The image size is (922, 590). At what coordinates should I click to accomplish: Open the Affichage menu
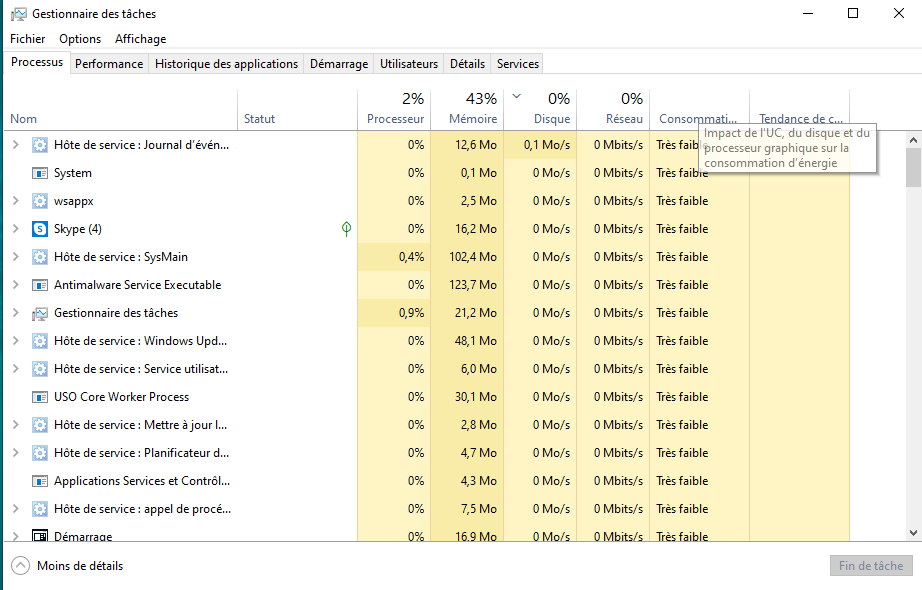140,39
